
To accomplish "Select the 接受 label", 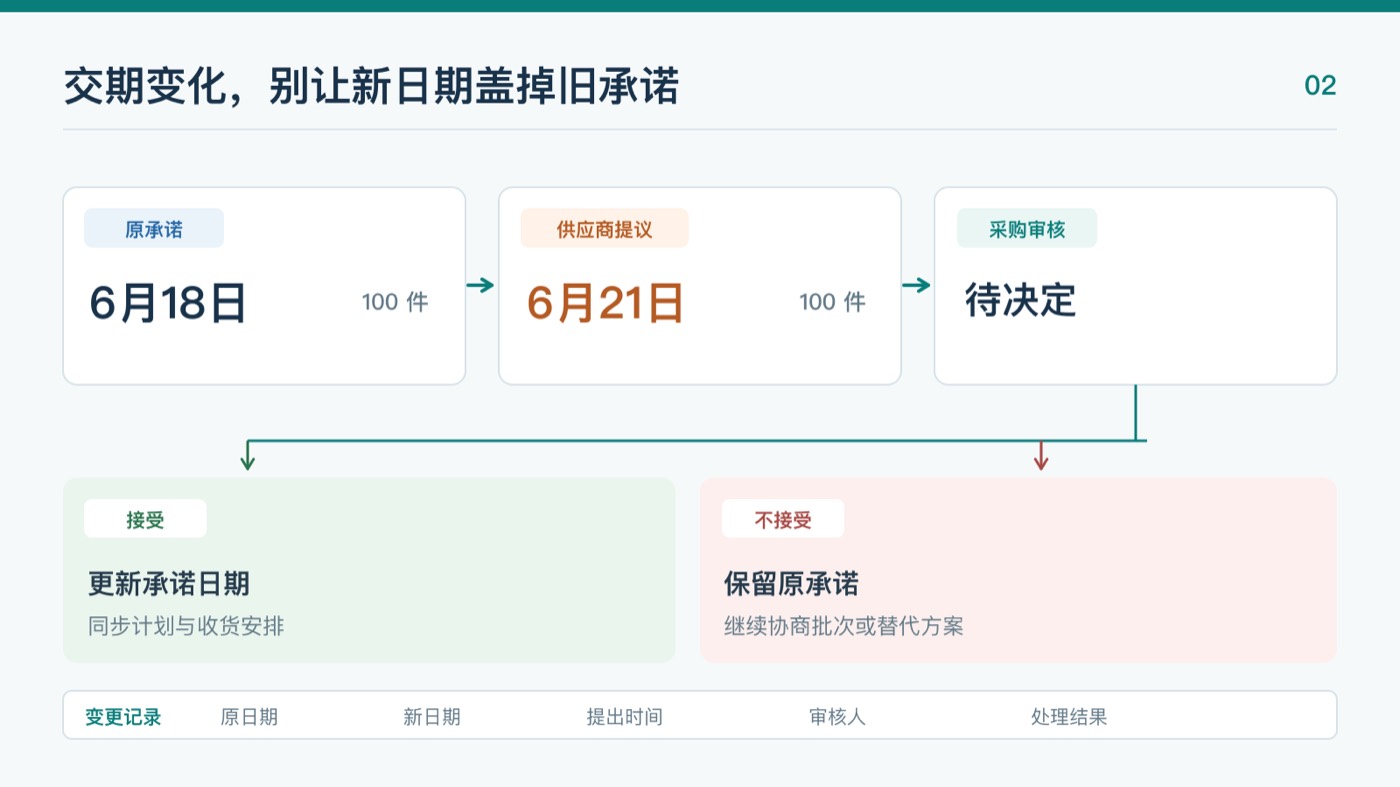I will coord(145,519).
